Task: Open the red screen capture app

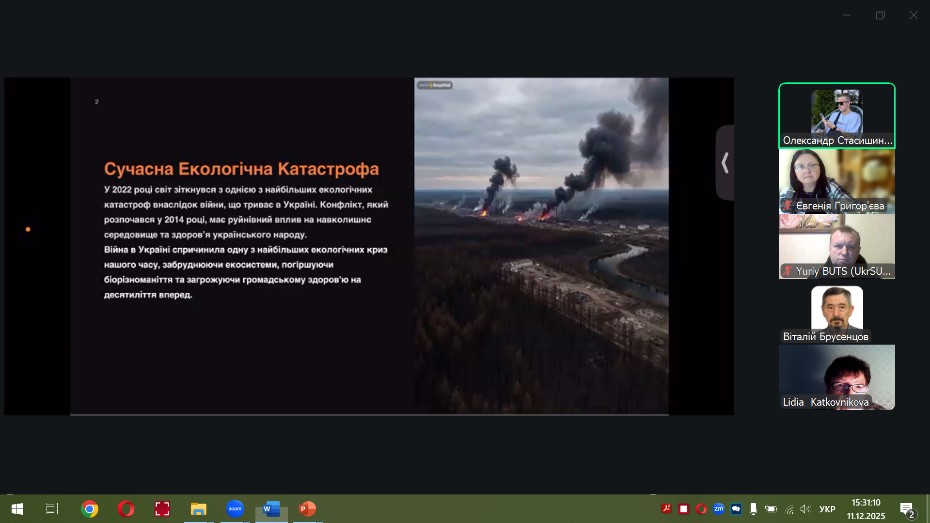Action: (x=162, y=509)
